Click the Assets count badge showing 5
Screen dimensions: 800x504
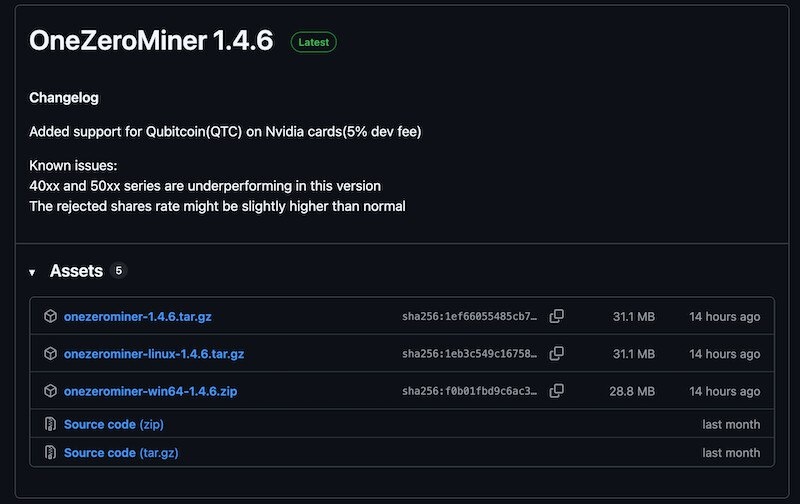coord(118,270)
